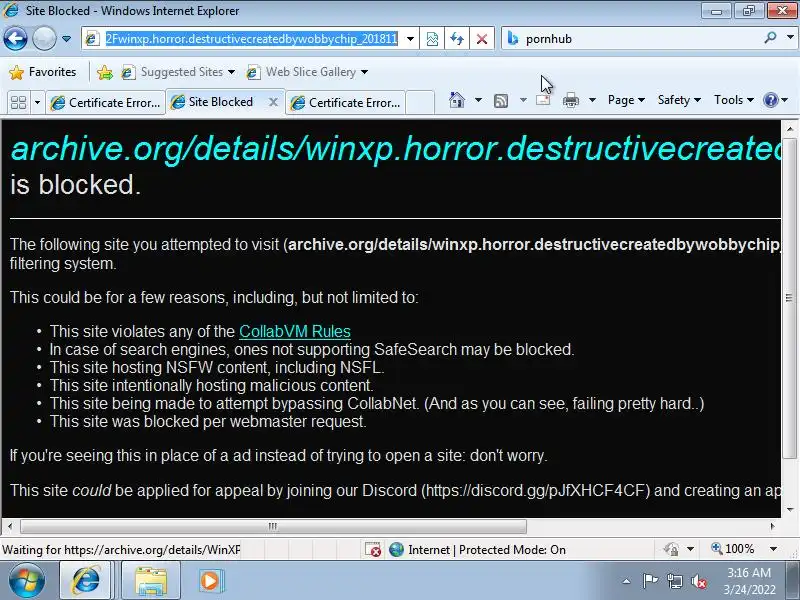
Task: Click the Home page icon
Action: (457, 100)
